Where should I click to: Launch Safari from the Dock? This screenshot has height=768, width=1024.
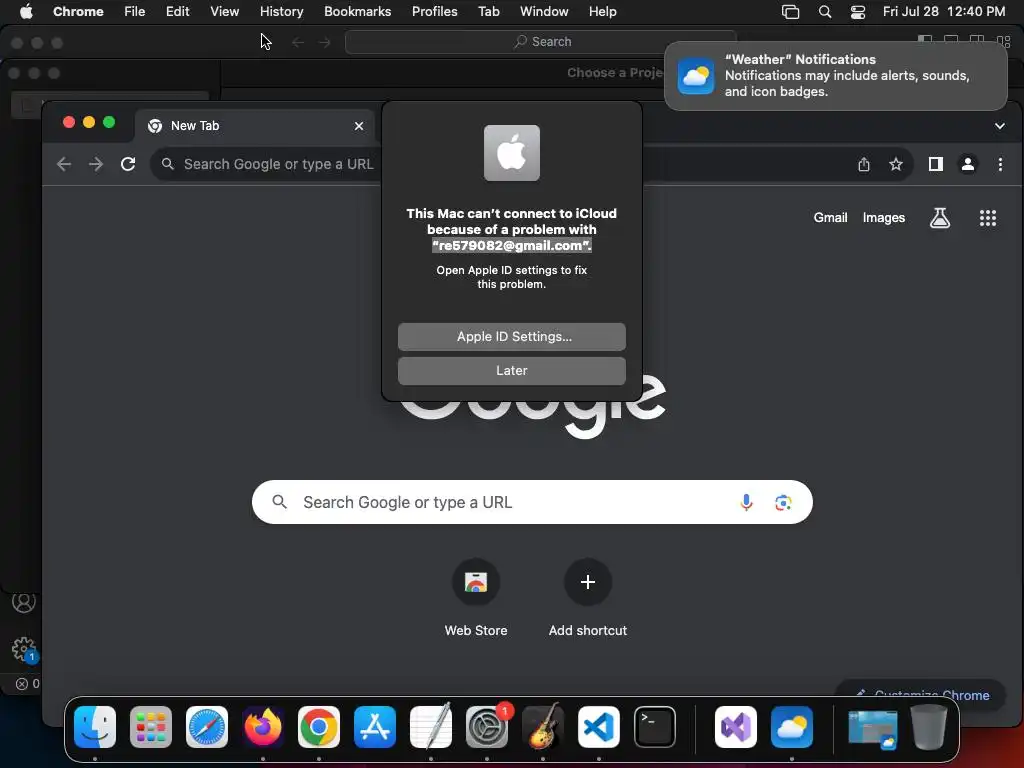[x=207, y=727]
